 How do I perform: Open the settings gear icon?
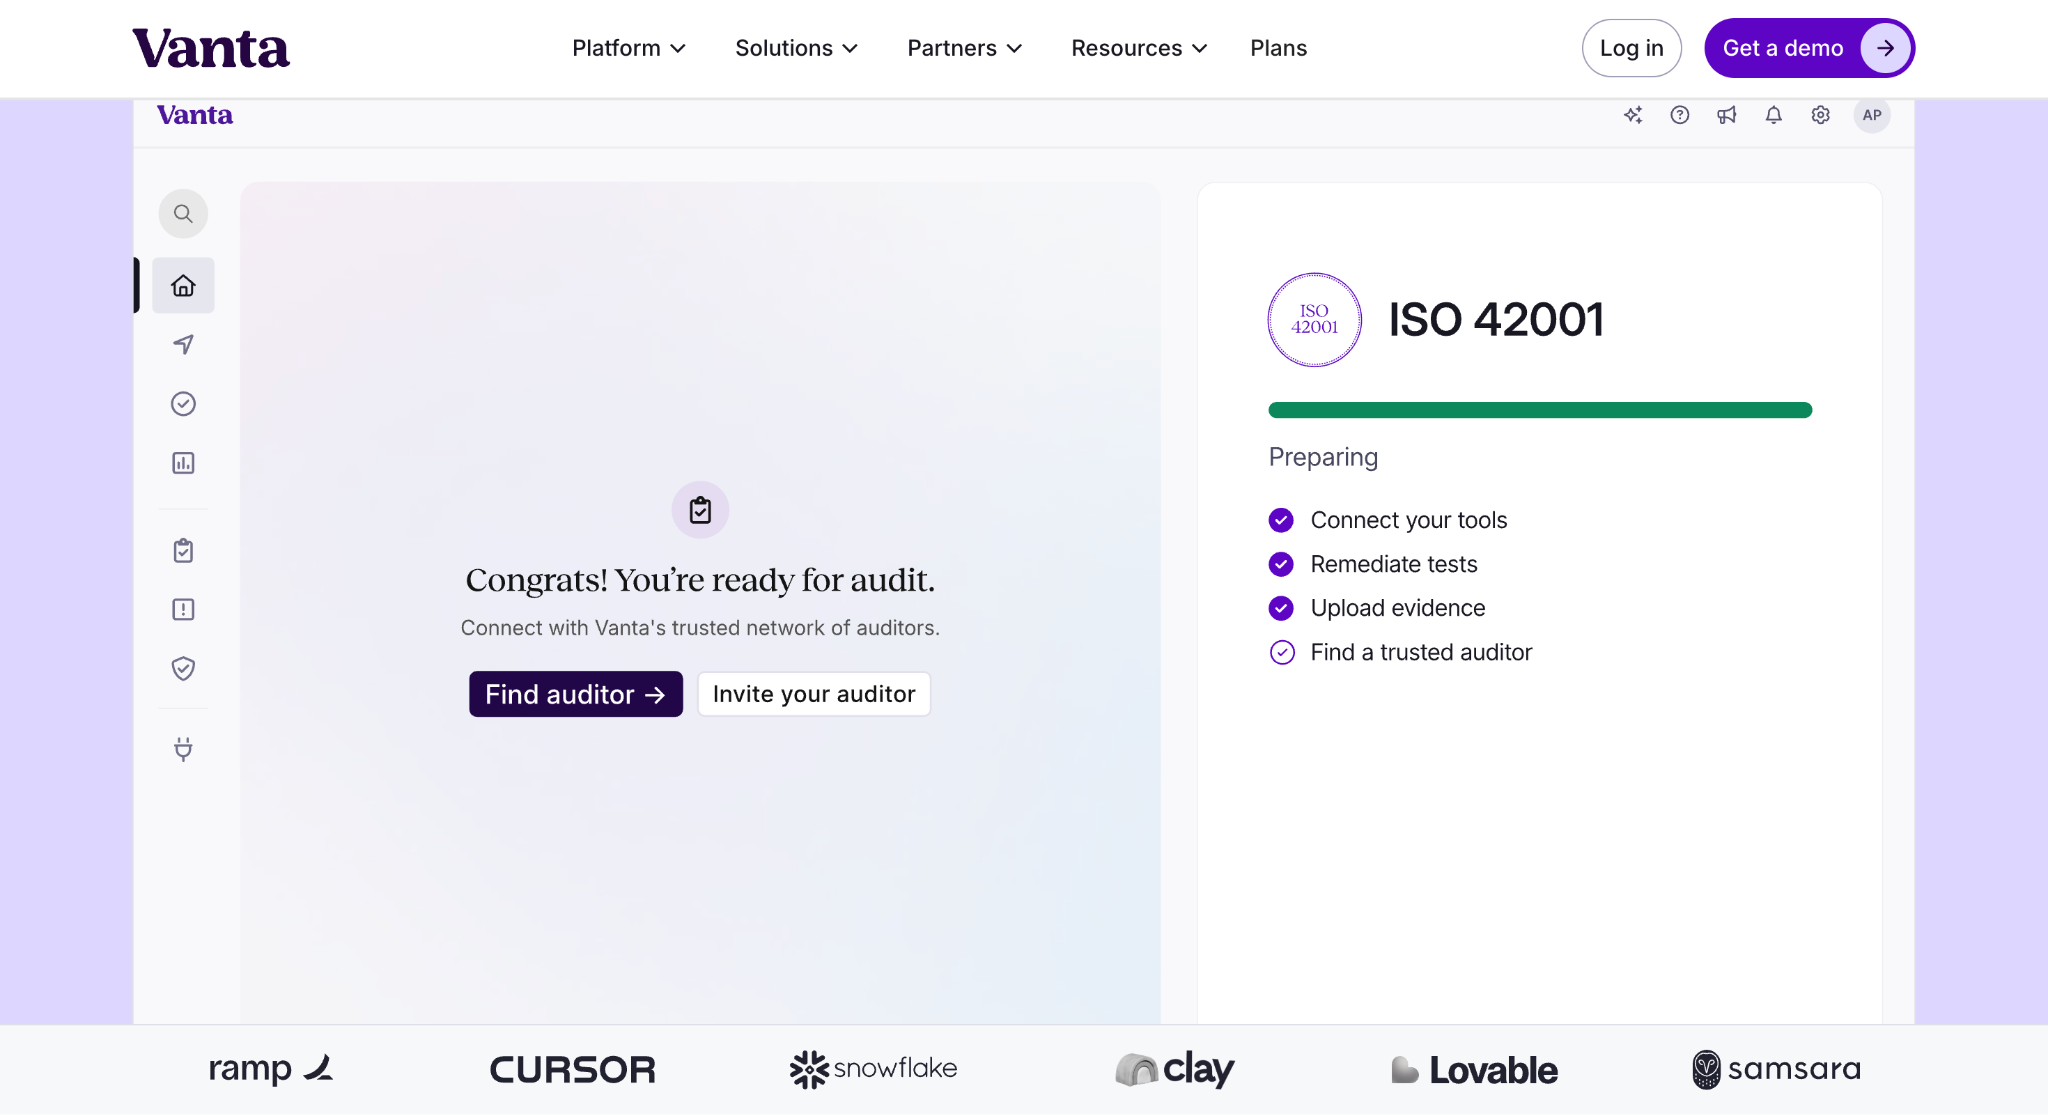pyautogui.click(x=1821, y=115)
